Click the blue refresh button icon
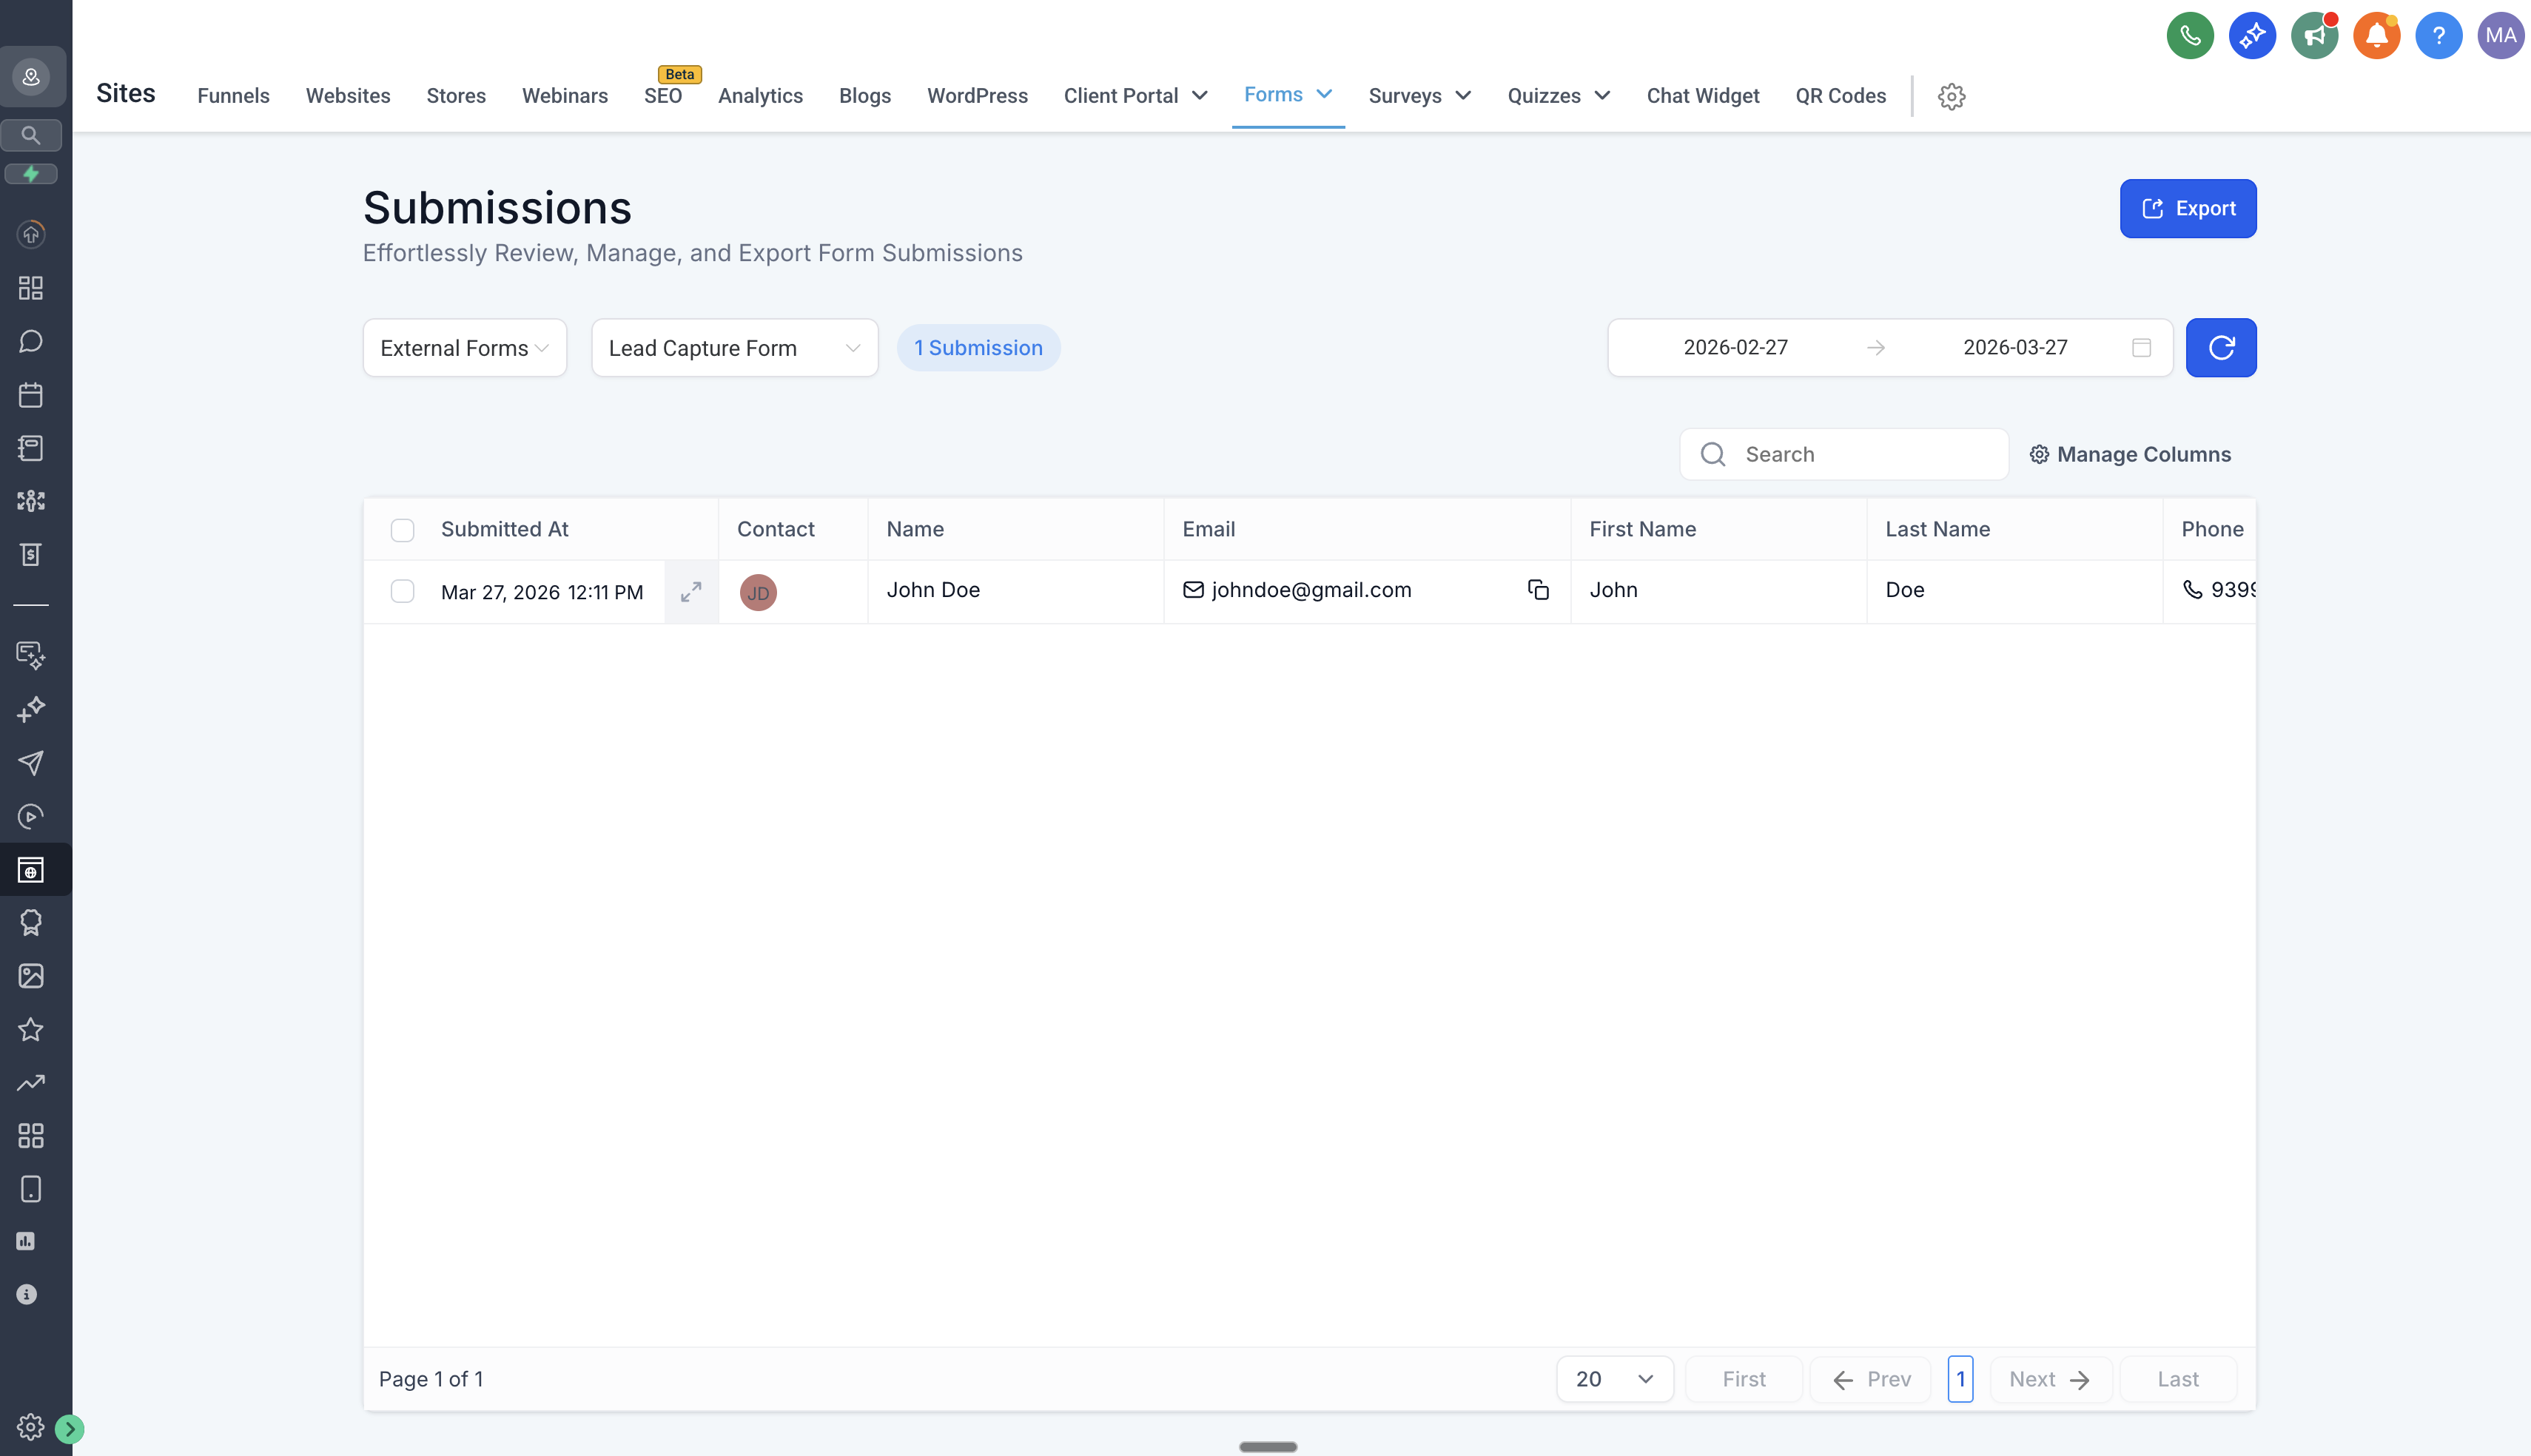This screenshot has width=2531, height=1456. (x=2220, y=347)
